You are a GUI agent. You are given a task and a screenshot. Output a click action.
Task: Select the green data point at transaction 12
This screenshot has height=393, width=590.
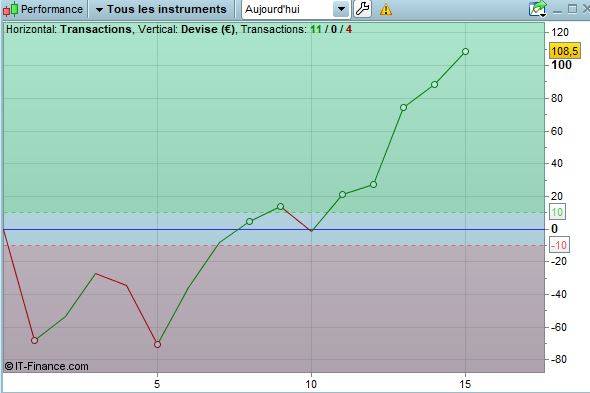373,184
